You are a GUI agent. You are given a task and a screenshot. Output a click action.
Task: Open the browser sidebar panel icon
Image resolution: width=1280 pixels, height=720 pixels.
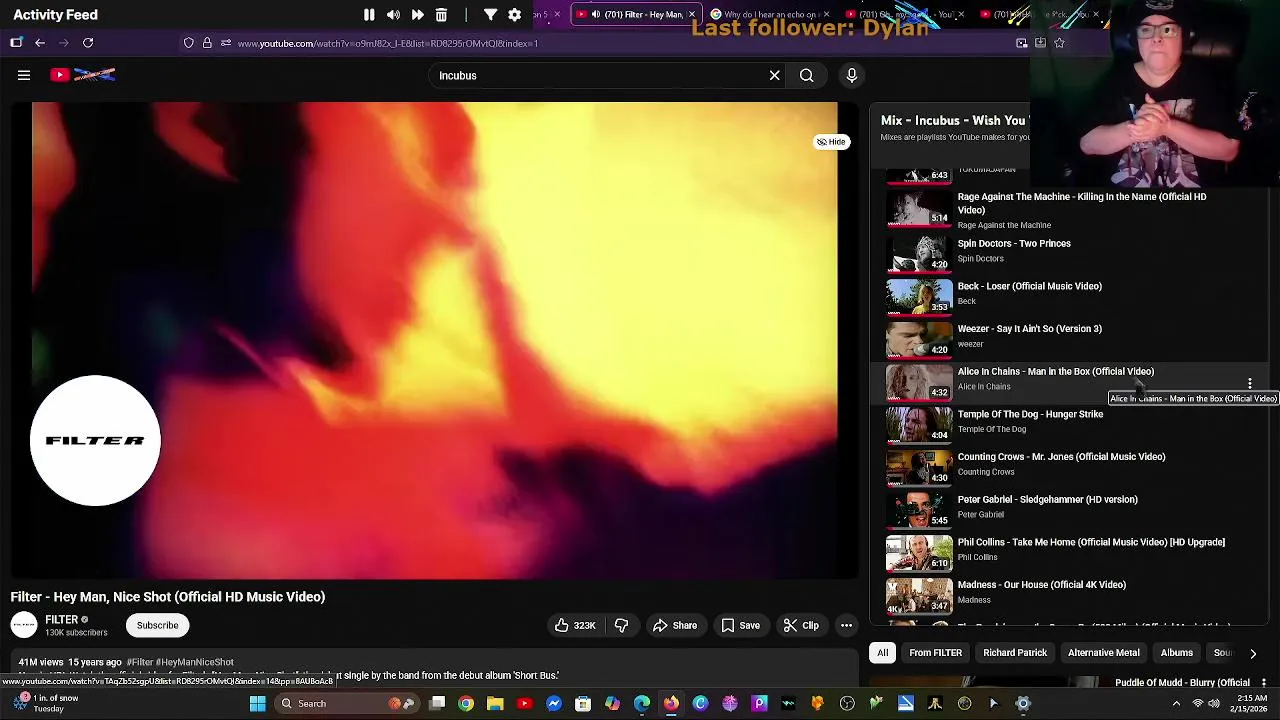pos(16,43)
